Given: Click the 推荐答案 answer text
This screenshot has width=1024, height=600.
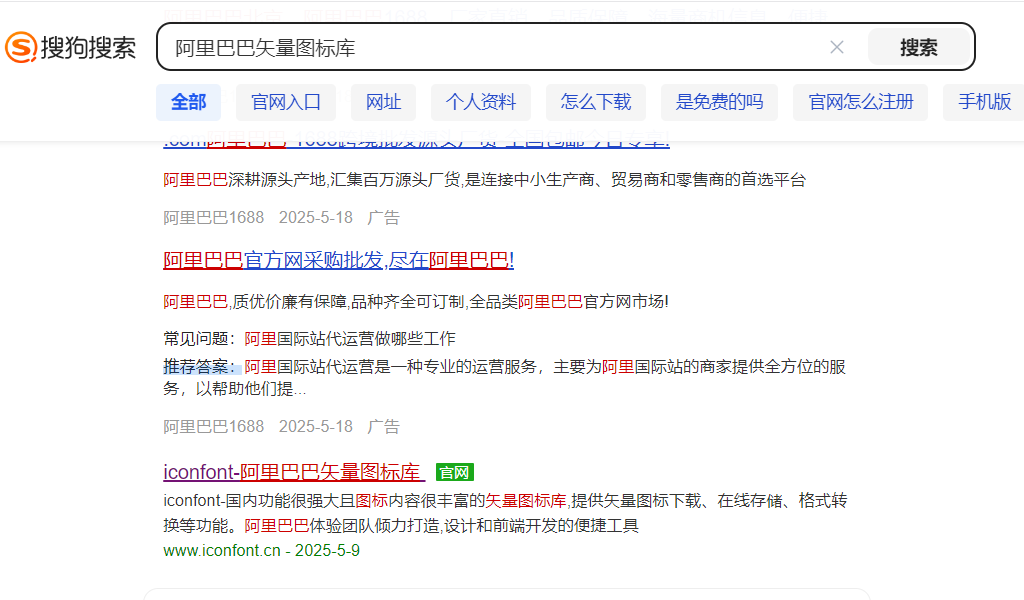Looking at the screenshot, I should (x=504, y=377).
